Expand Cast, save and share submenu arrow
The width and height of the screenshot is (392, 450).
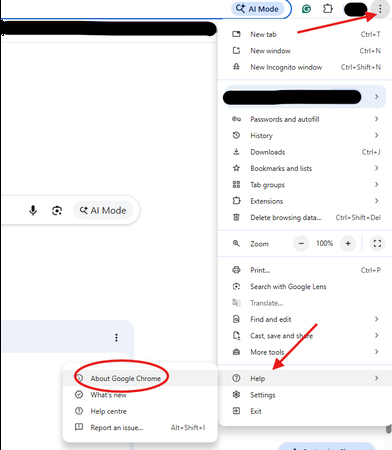click(376, 335)
